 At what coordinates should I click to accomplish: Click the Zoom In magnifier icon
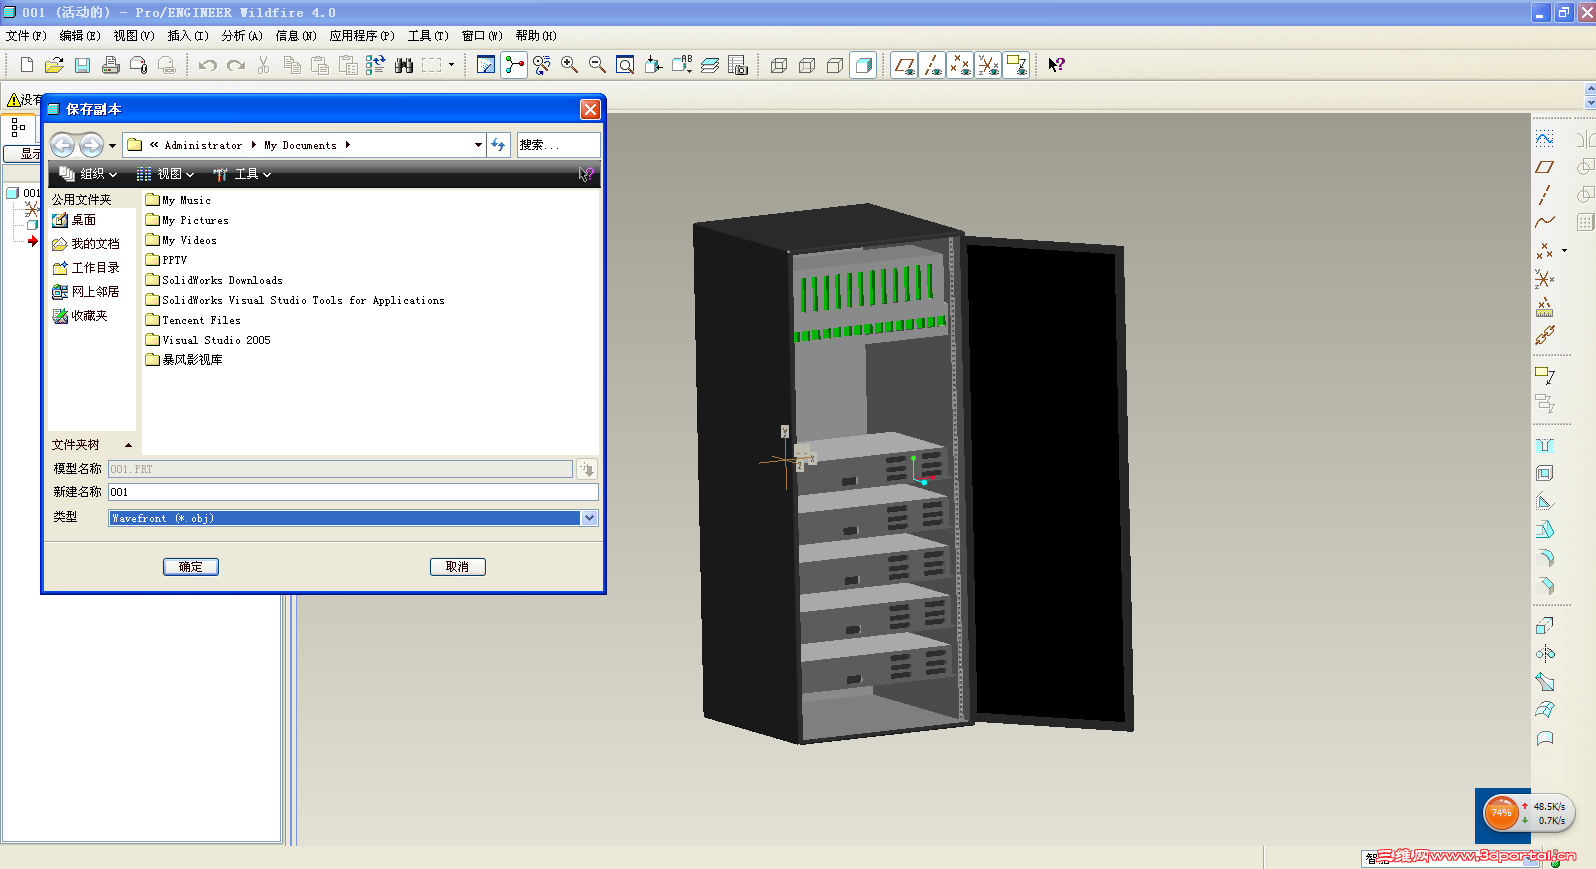(569, 65)
